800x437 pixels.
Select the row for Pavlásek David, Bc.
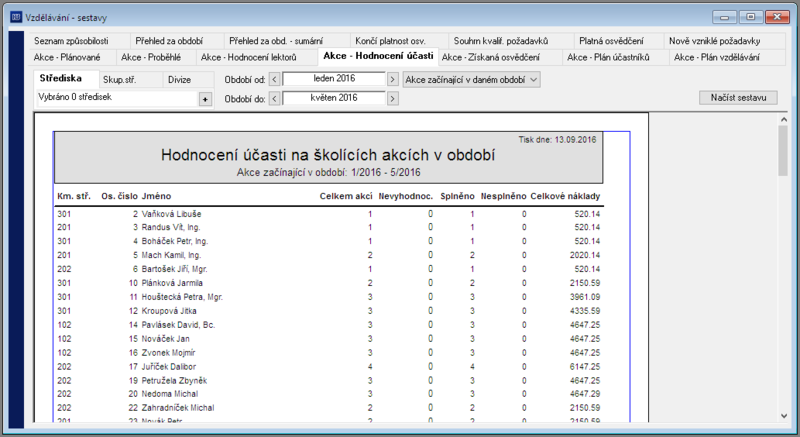pyautogui.click(x=329, y=325)
